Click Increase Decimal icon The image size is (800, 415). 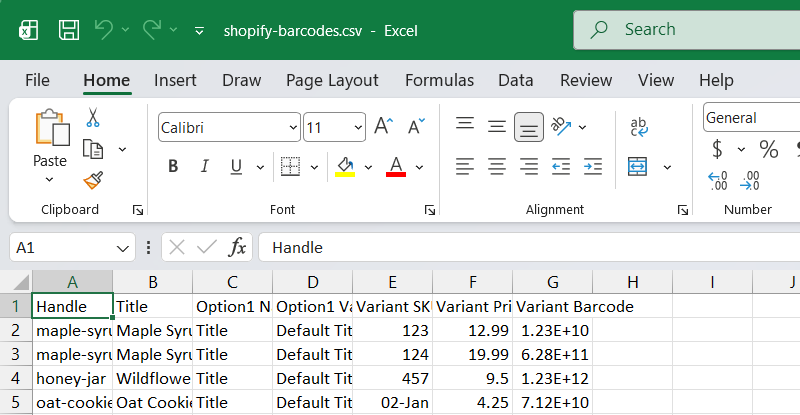pos(717,181)
